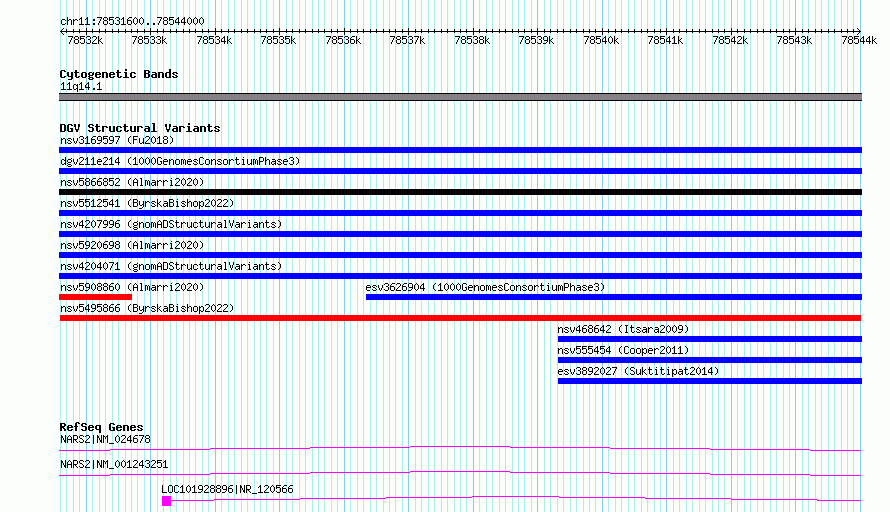Open nsv5512541 (ByrskaBishop2022) variant label
890x512 pixels.
(147, 203)
